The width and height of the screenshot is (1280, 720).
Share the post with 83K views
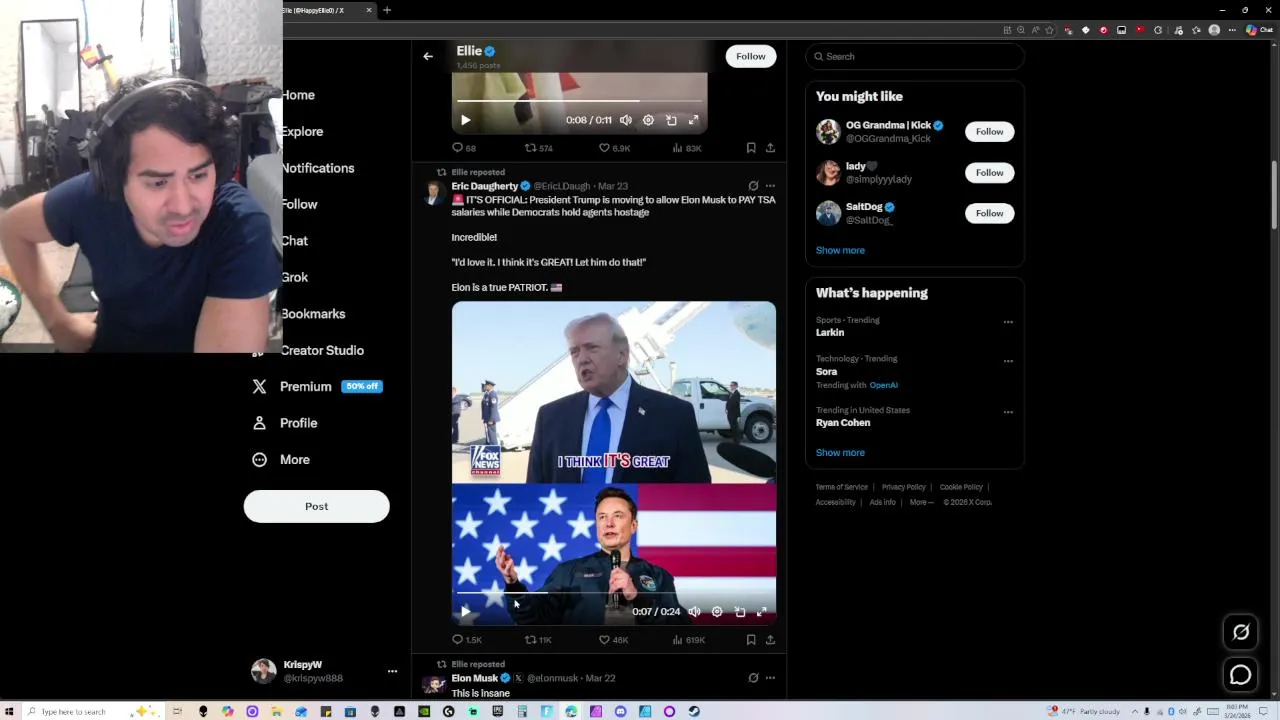click(x=770, y=148)
